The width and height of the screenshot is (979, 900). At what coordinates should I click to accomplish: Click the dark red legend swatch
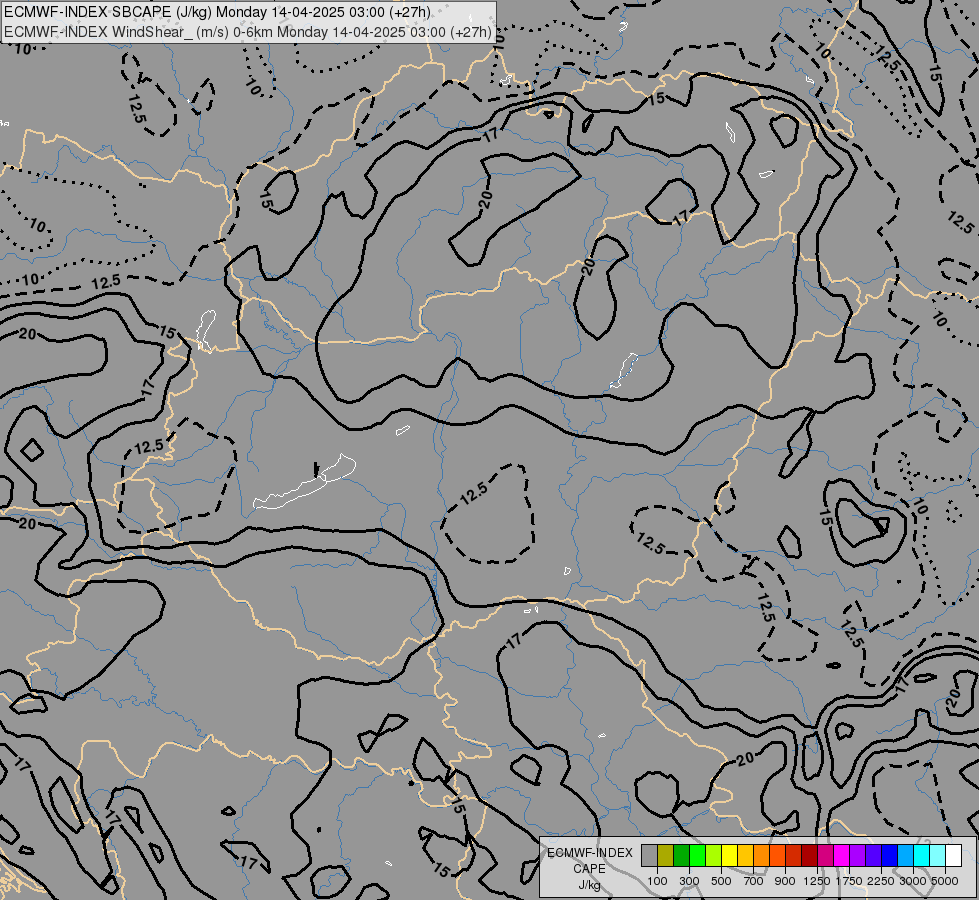tap(809, 855)
